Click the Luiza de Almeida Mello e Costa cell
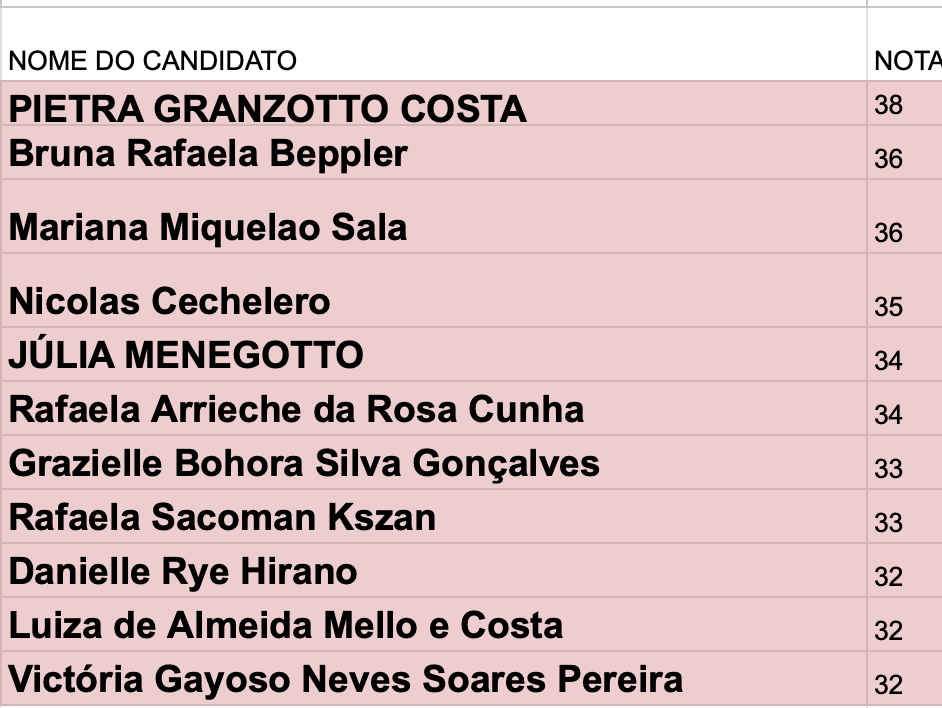Screen dimensions: 942x708 [x=286, y=625]
